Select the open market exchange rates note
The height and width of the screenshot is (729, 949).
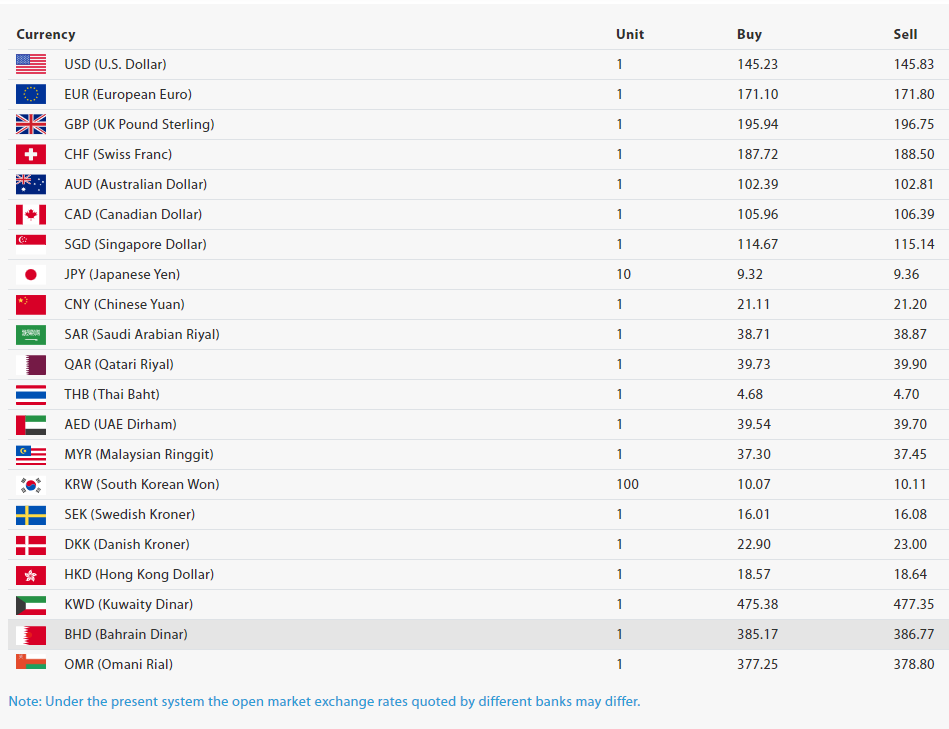click(x=324, y=701)
